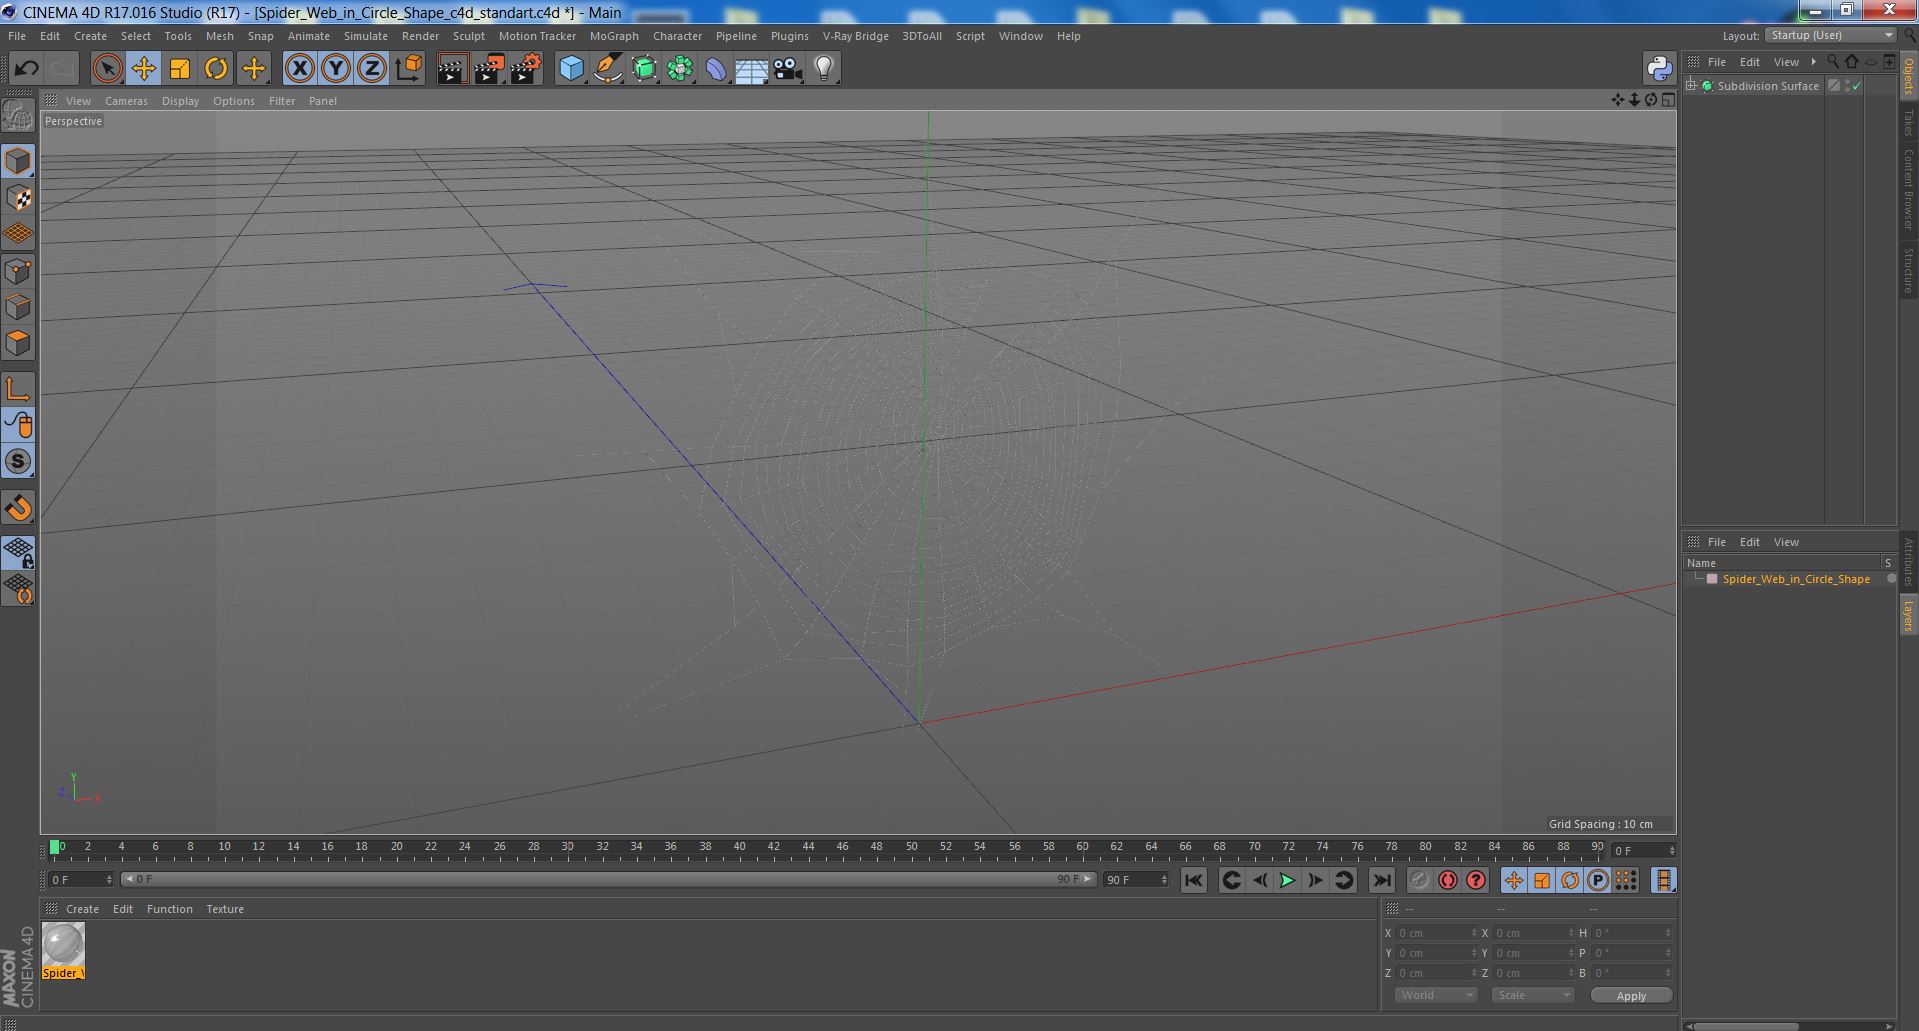Add a Light object

824,69
